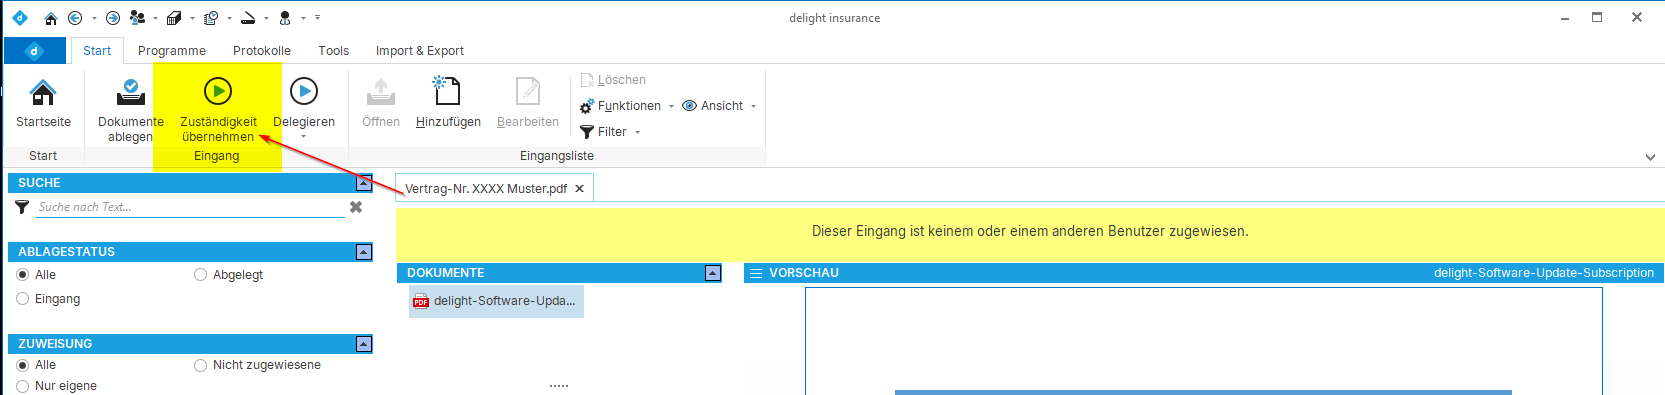The image size is (1665, 395).
Task: Close the Vertrag-Nr. XXXX Muster.pdf tab
Action: [579, 188]
